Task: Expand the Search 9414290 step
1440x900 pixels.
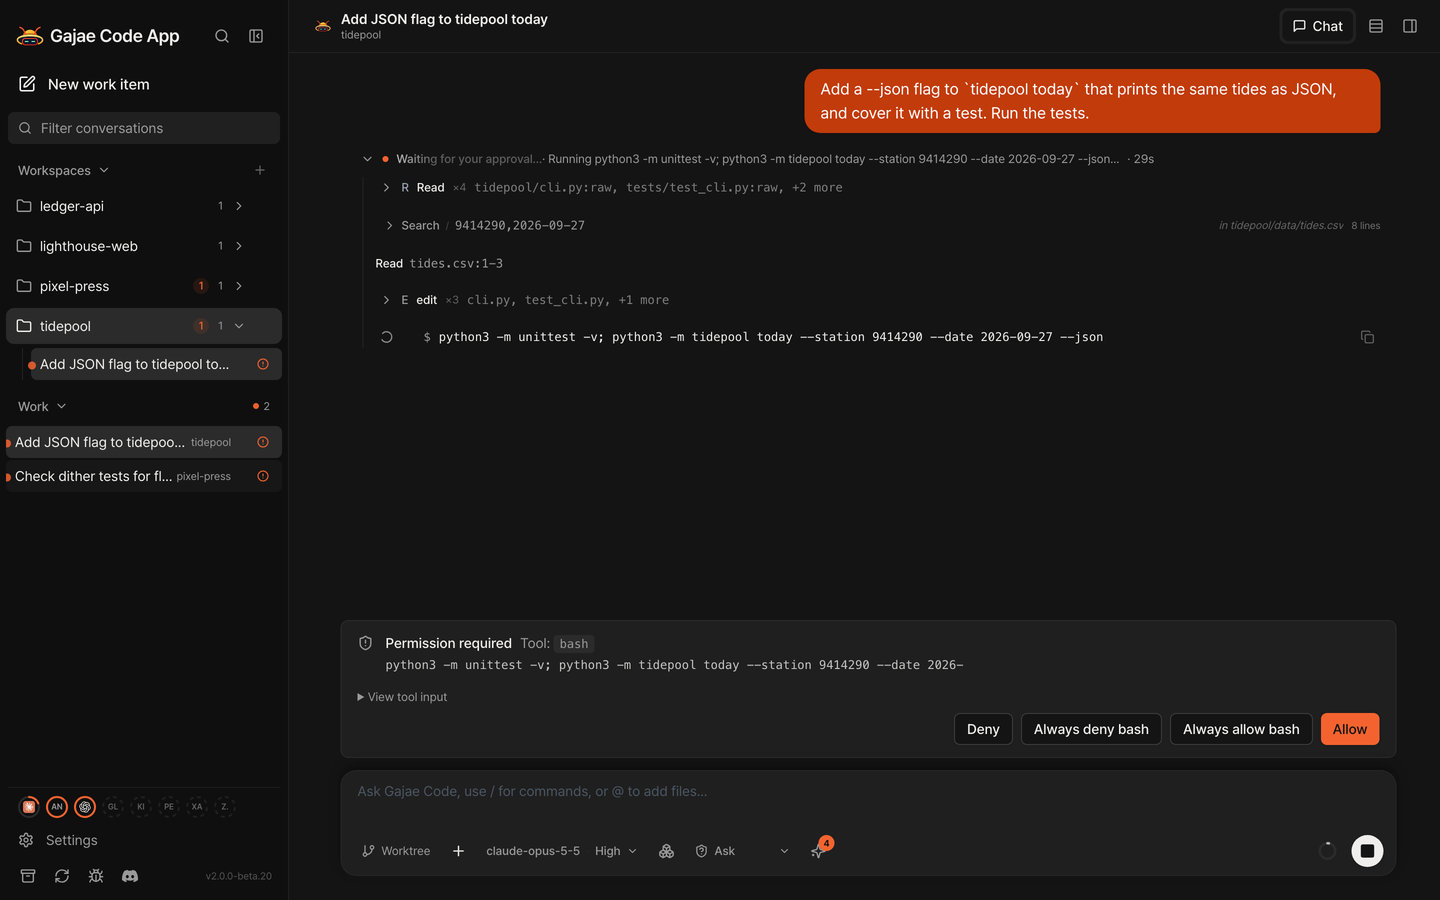Action: tap(389, 226)
